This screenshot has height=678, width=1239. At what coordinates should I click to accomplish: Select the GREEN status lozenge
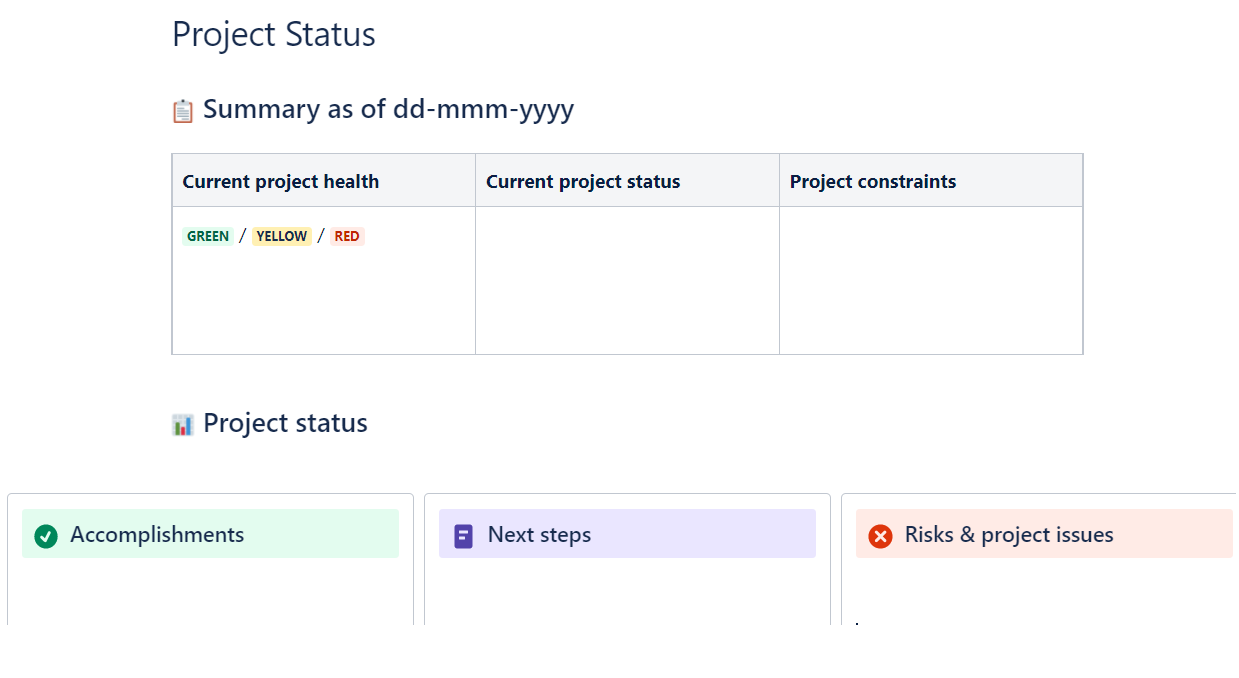(208, 237)
